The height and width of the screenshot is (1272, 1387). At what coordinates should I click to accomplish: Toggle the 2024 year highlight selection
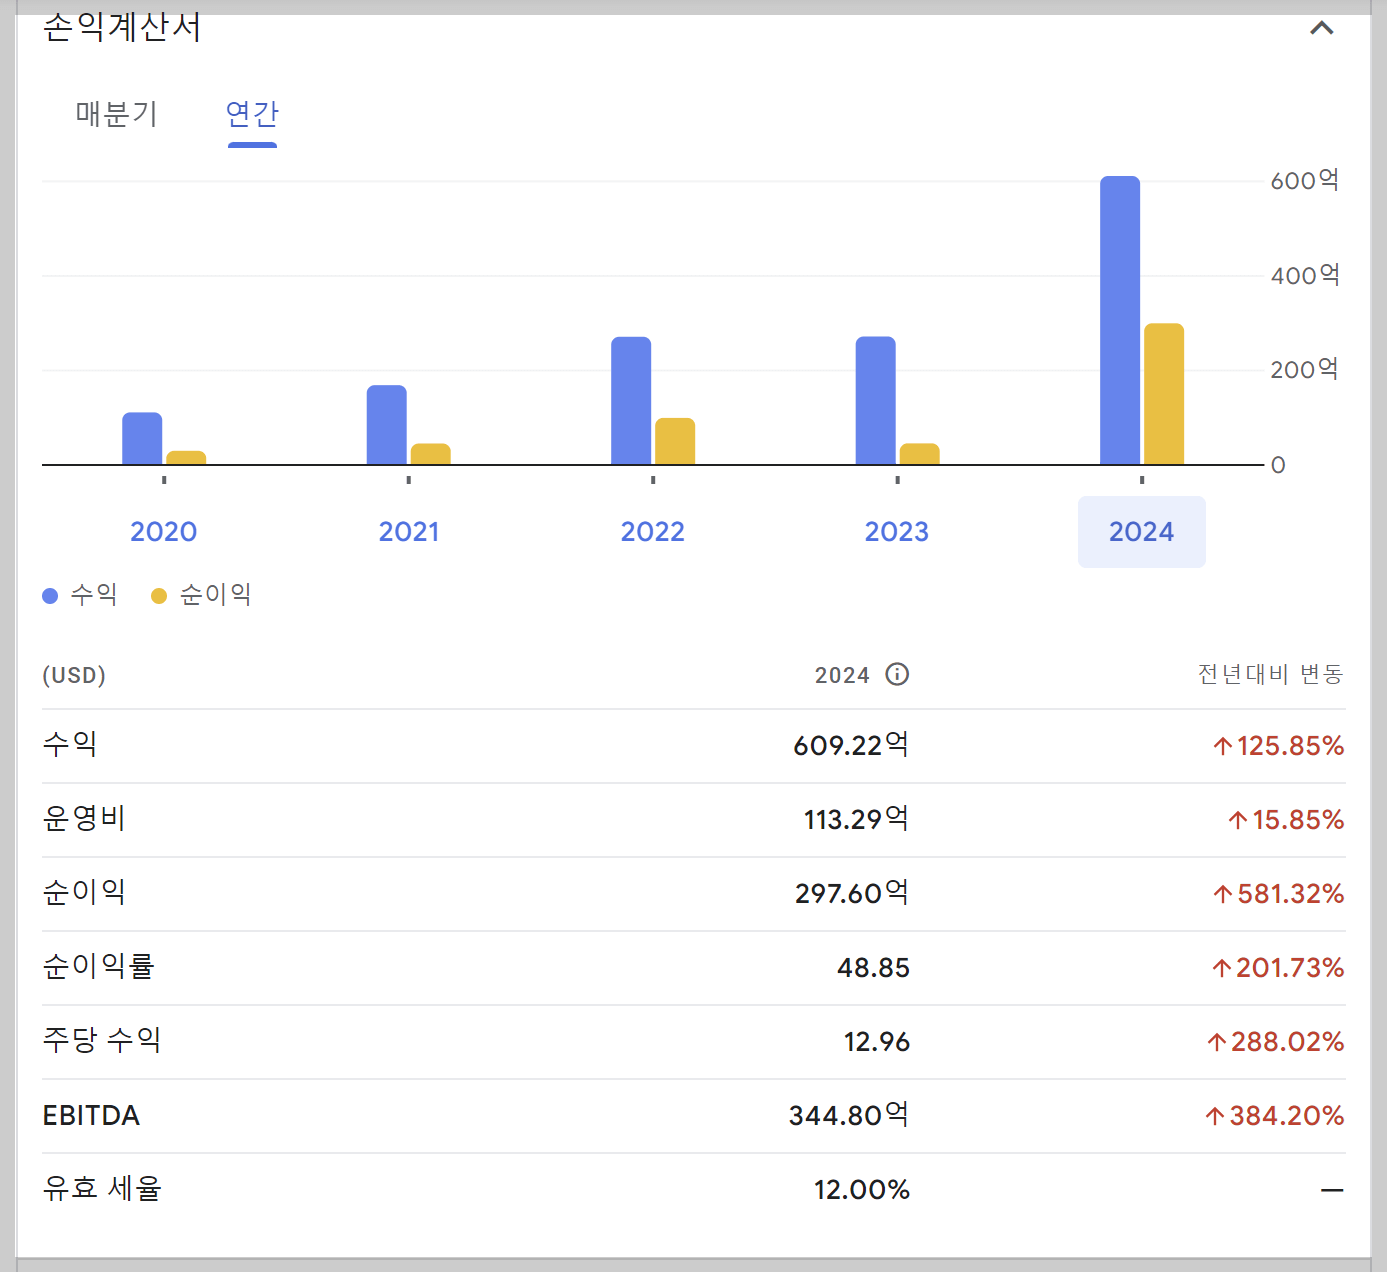click(x=1141, y=531)
